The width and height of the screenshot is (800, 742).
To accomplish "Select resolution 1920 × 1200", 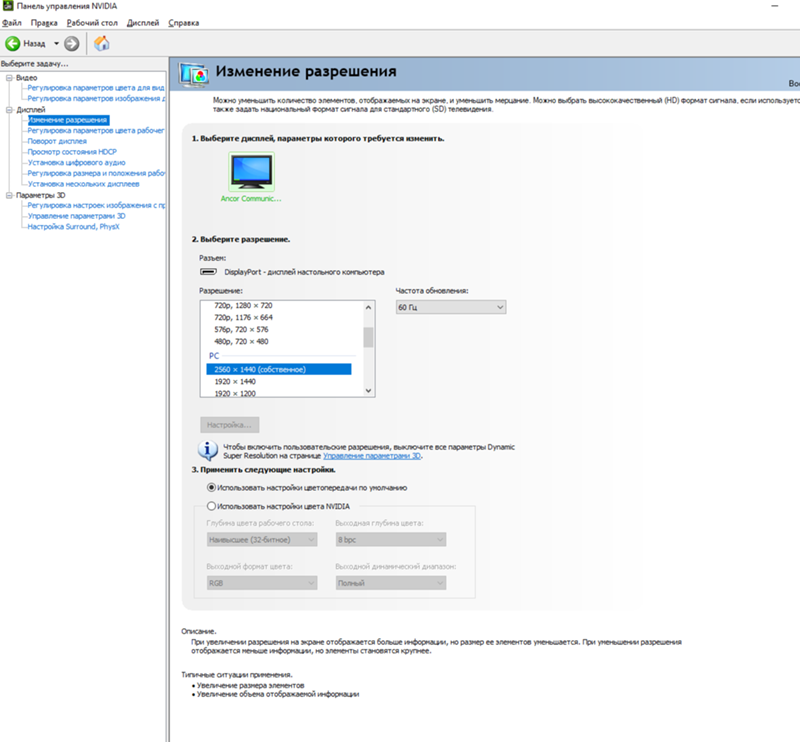I will point(235,393).
